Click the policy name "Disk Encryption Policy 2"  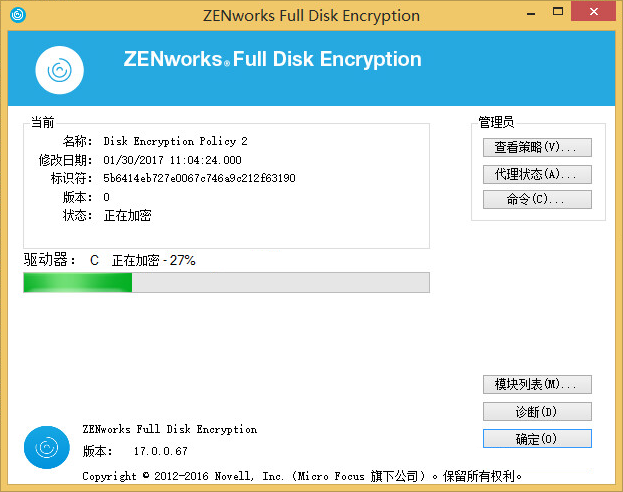175,142
